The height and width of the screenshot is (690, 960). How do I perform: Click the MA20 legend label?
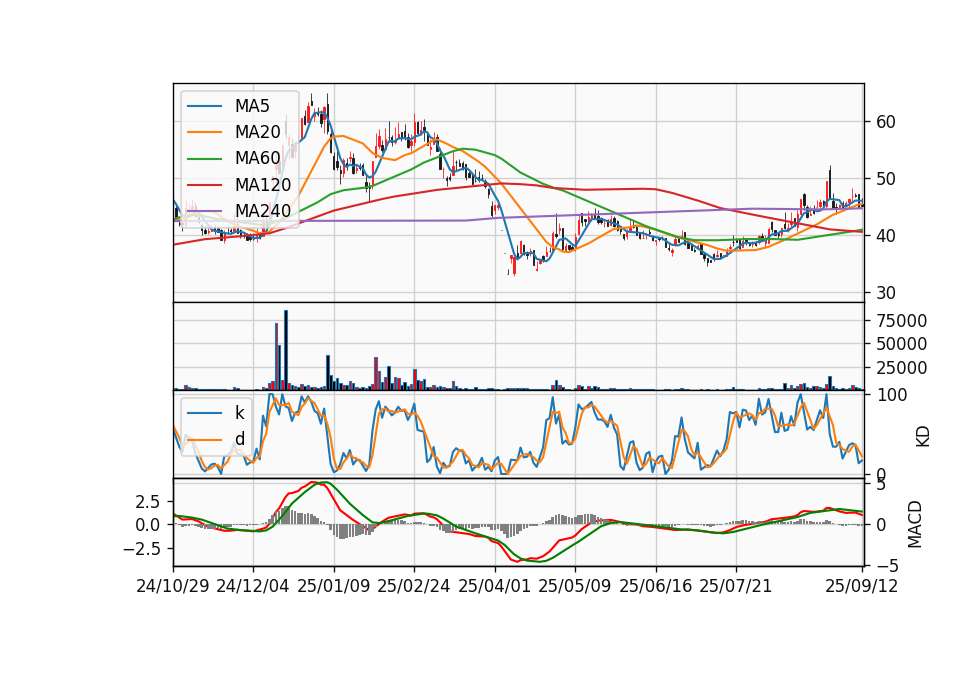(x=257, y=132)
